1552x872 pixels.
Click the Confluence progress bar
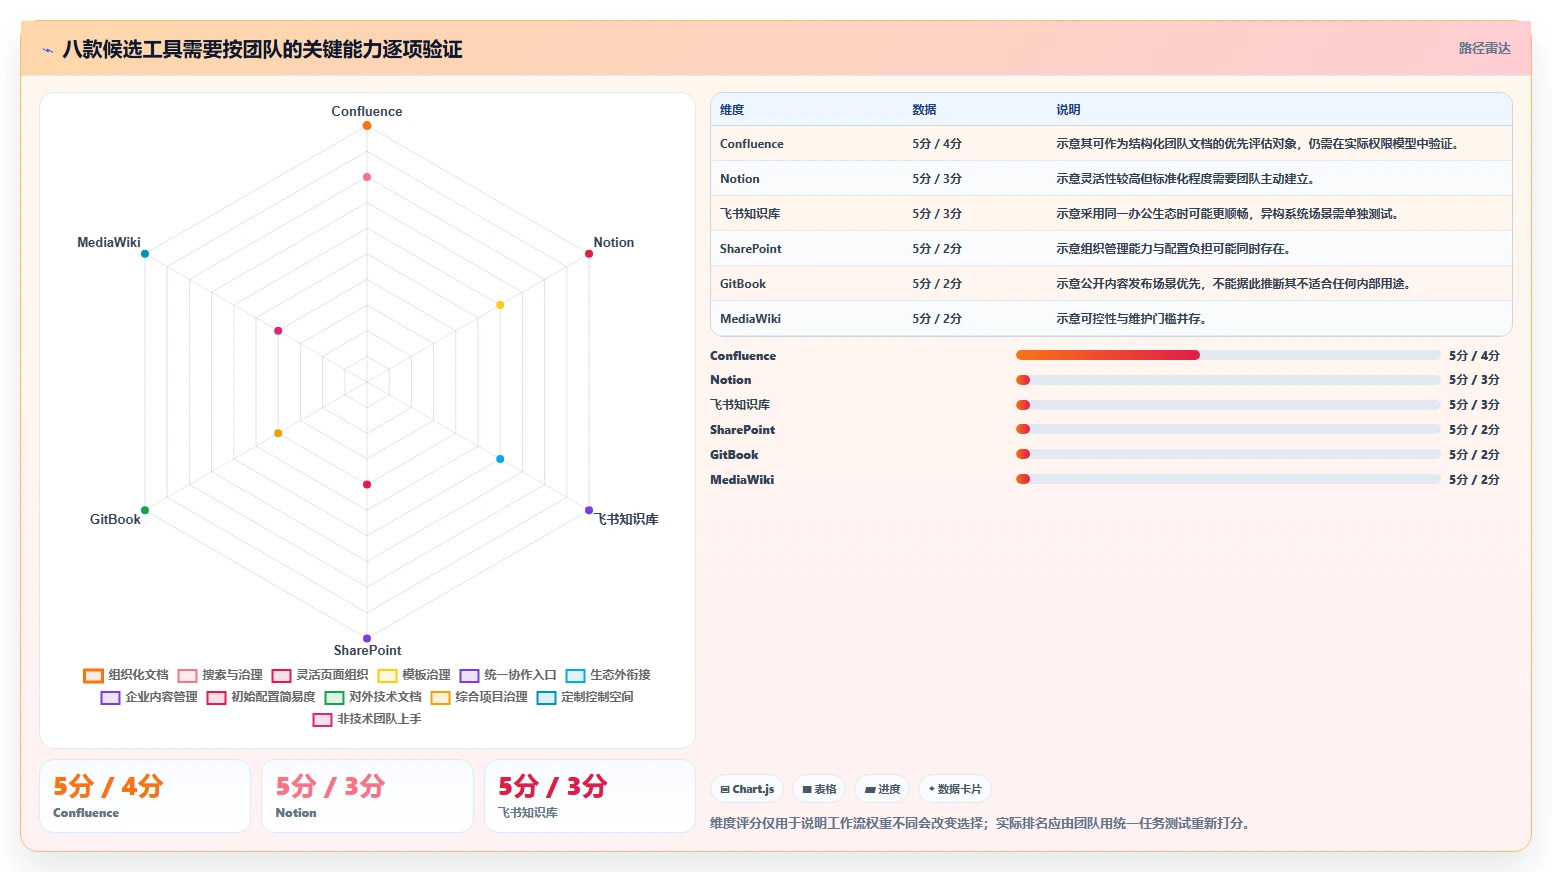1228,355
